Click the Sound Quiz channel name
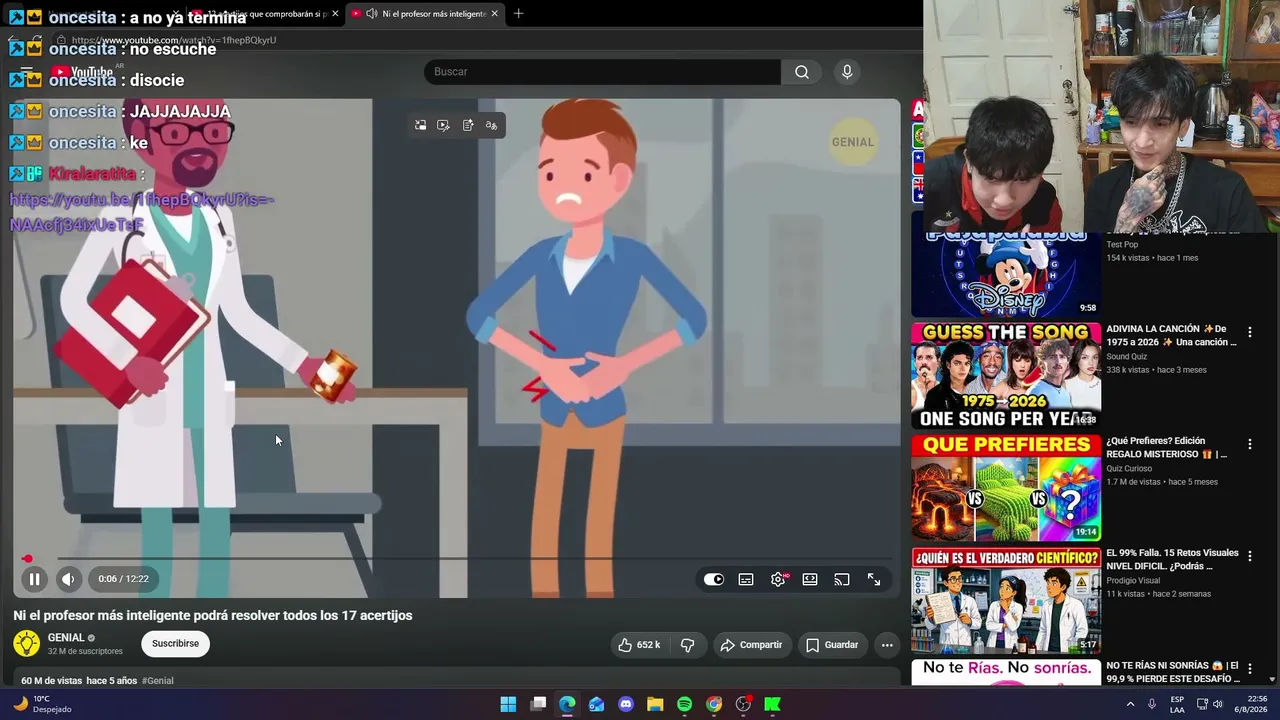The width and height of the screenshot is (1280, 720). [x=1127, y=357]
